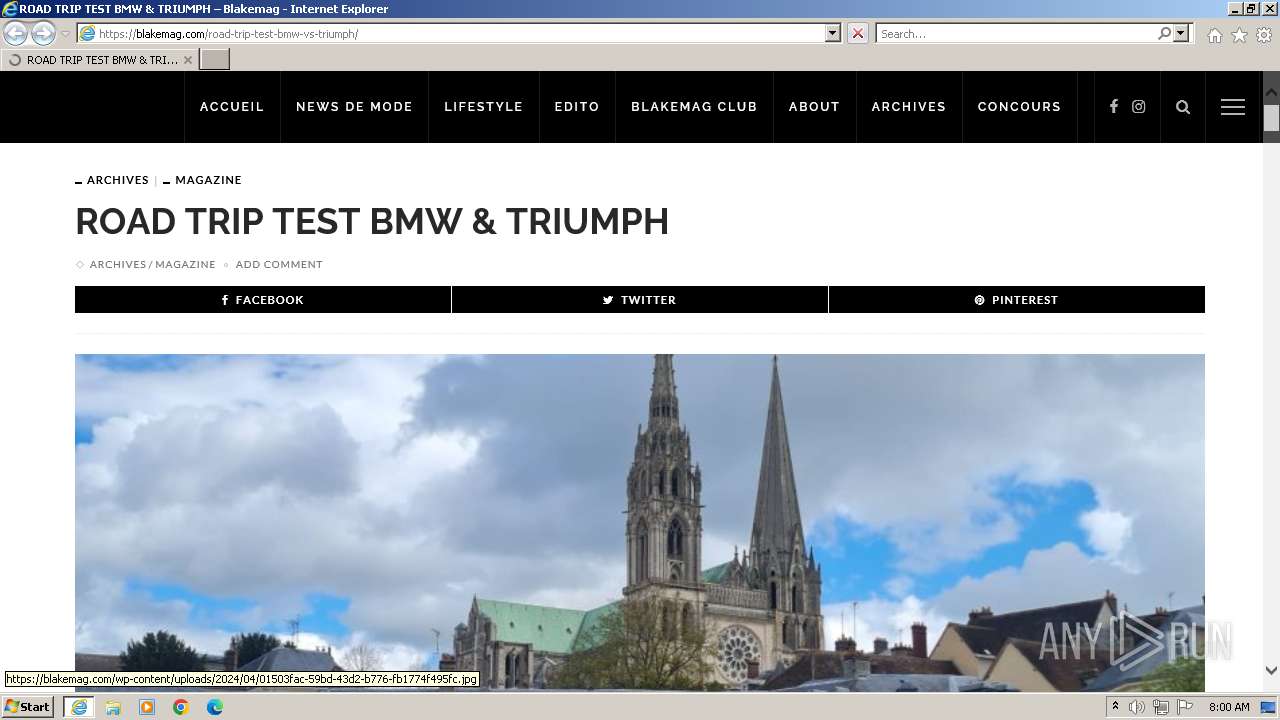Click the cathedral article image
1280x720 pixels.
(x=640, y=522)
